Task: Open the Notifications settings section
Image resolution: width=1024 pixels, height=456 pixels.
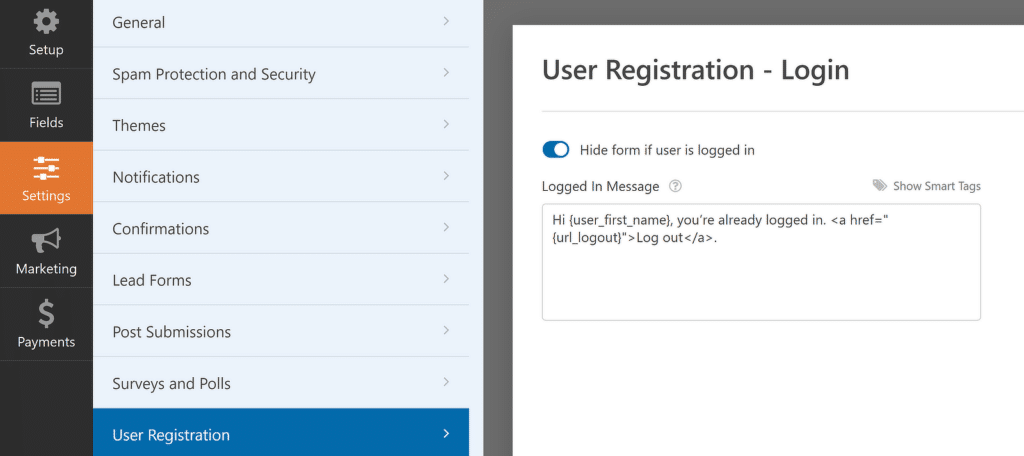Action: click(281, 176)
